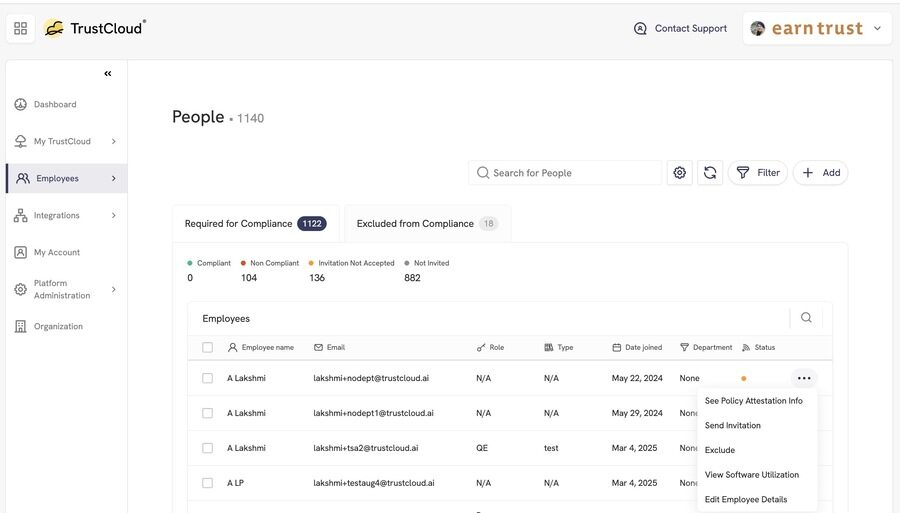900x513 pixels.
Task: Switch to Excluded from Compliance tab
Action: point(427,224)
